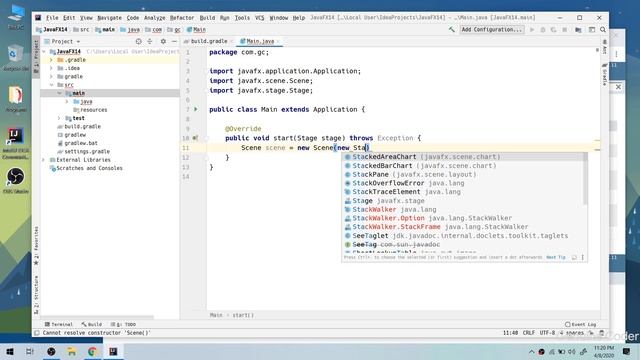Click run gutter arrow beside class Main
640x360 pixels.
[196, 109]
